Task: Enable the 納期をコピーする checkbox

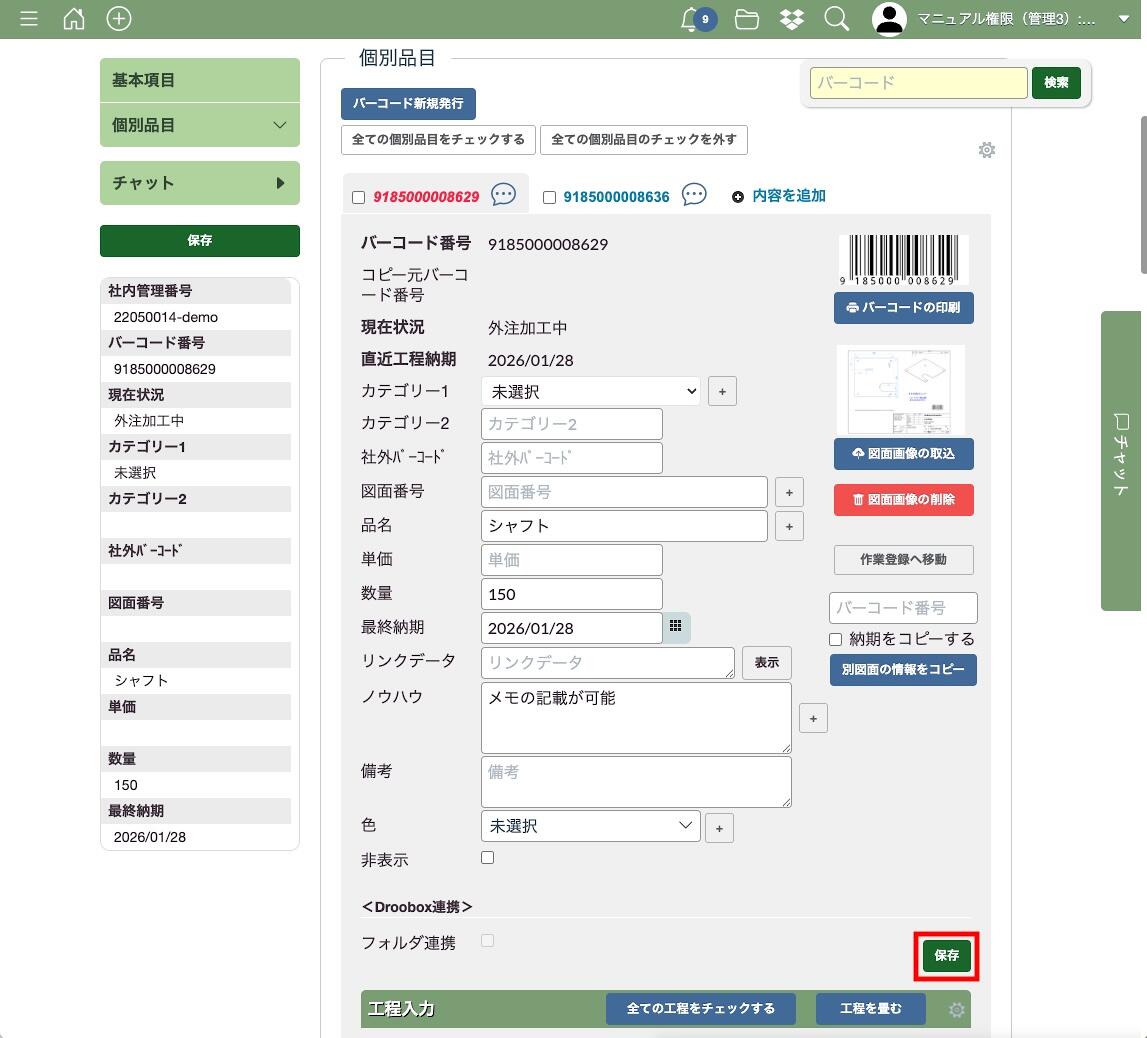Action: (x=836, y=640)
